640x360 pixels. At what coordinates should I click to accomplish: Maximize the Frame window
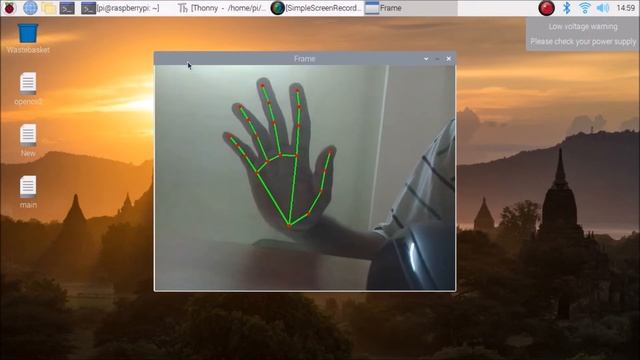[437, 59]
